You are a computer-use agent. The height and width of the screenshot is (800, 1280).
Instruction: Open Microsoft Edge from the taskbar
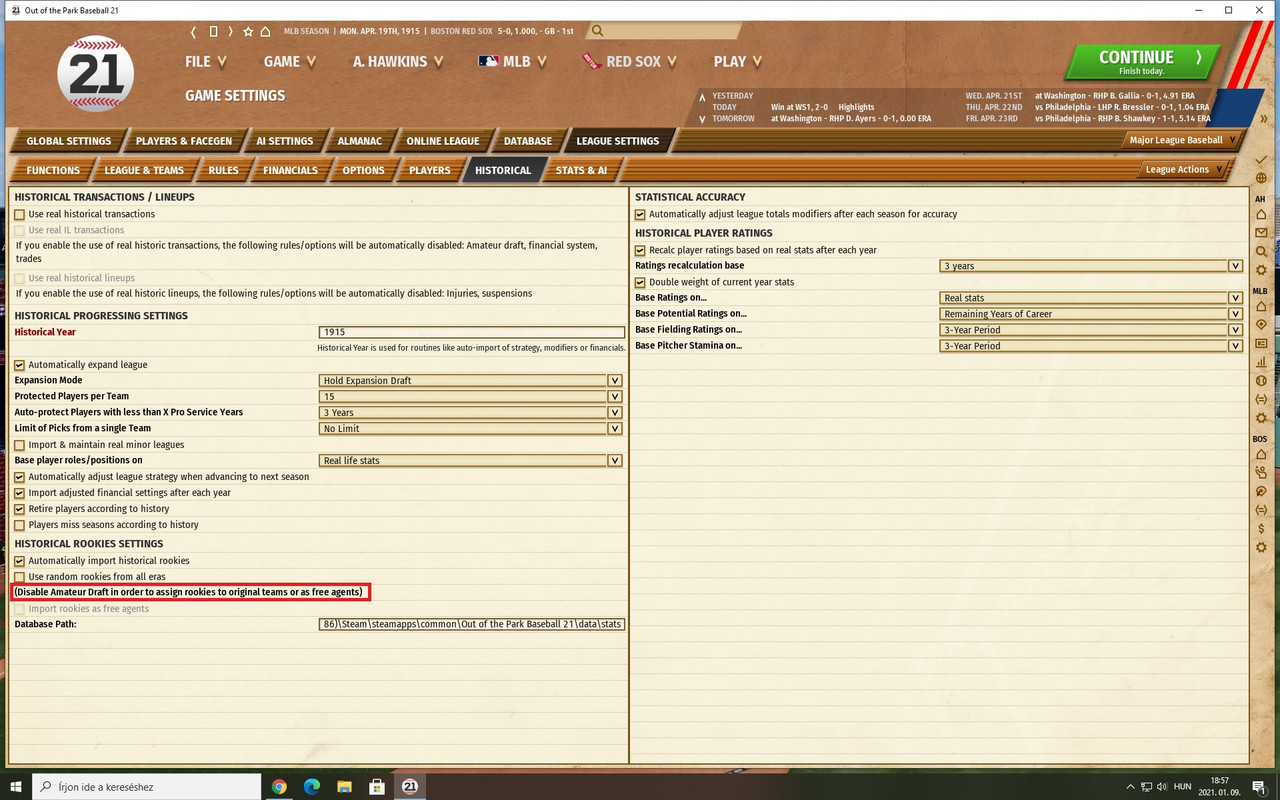(312, 787)
